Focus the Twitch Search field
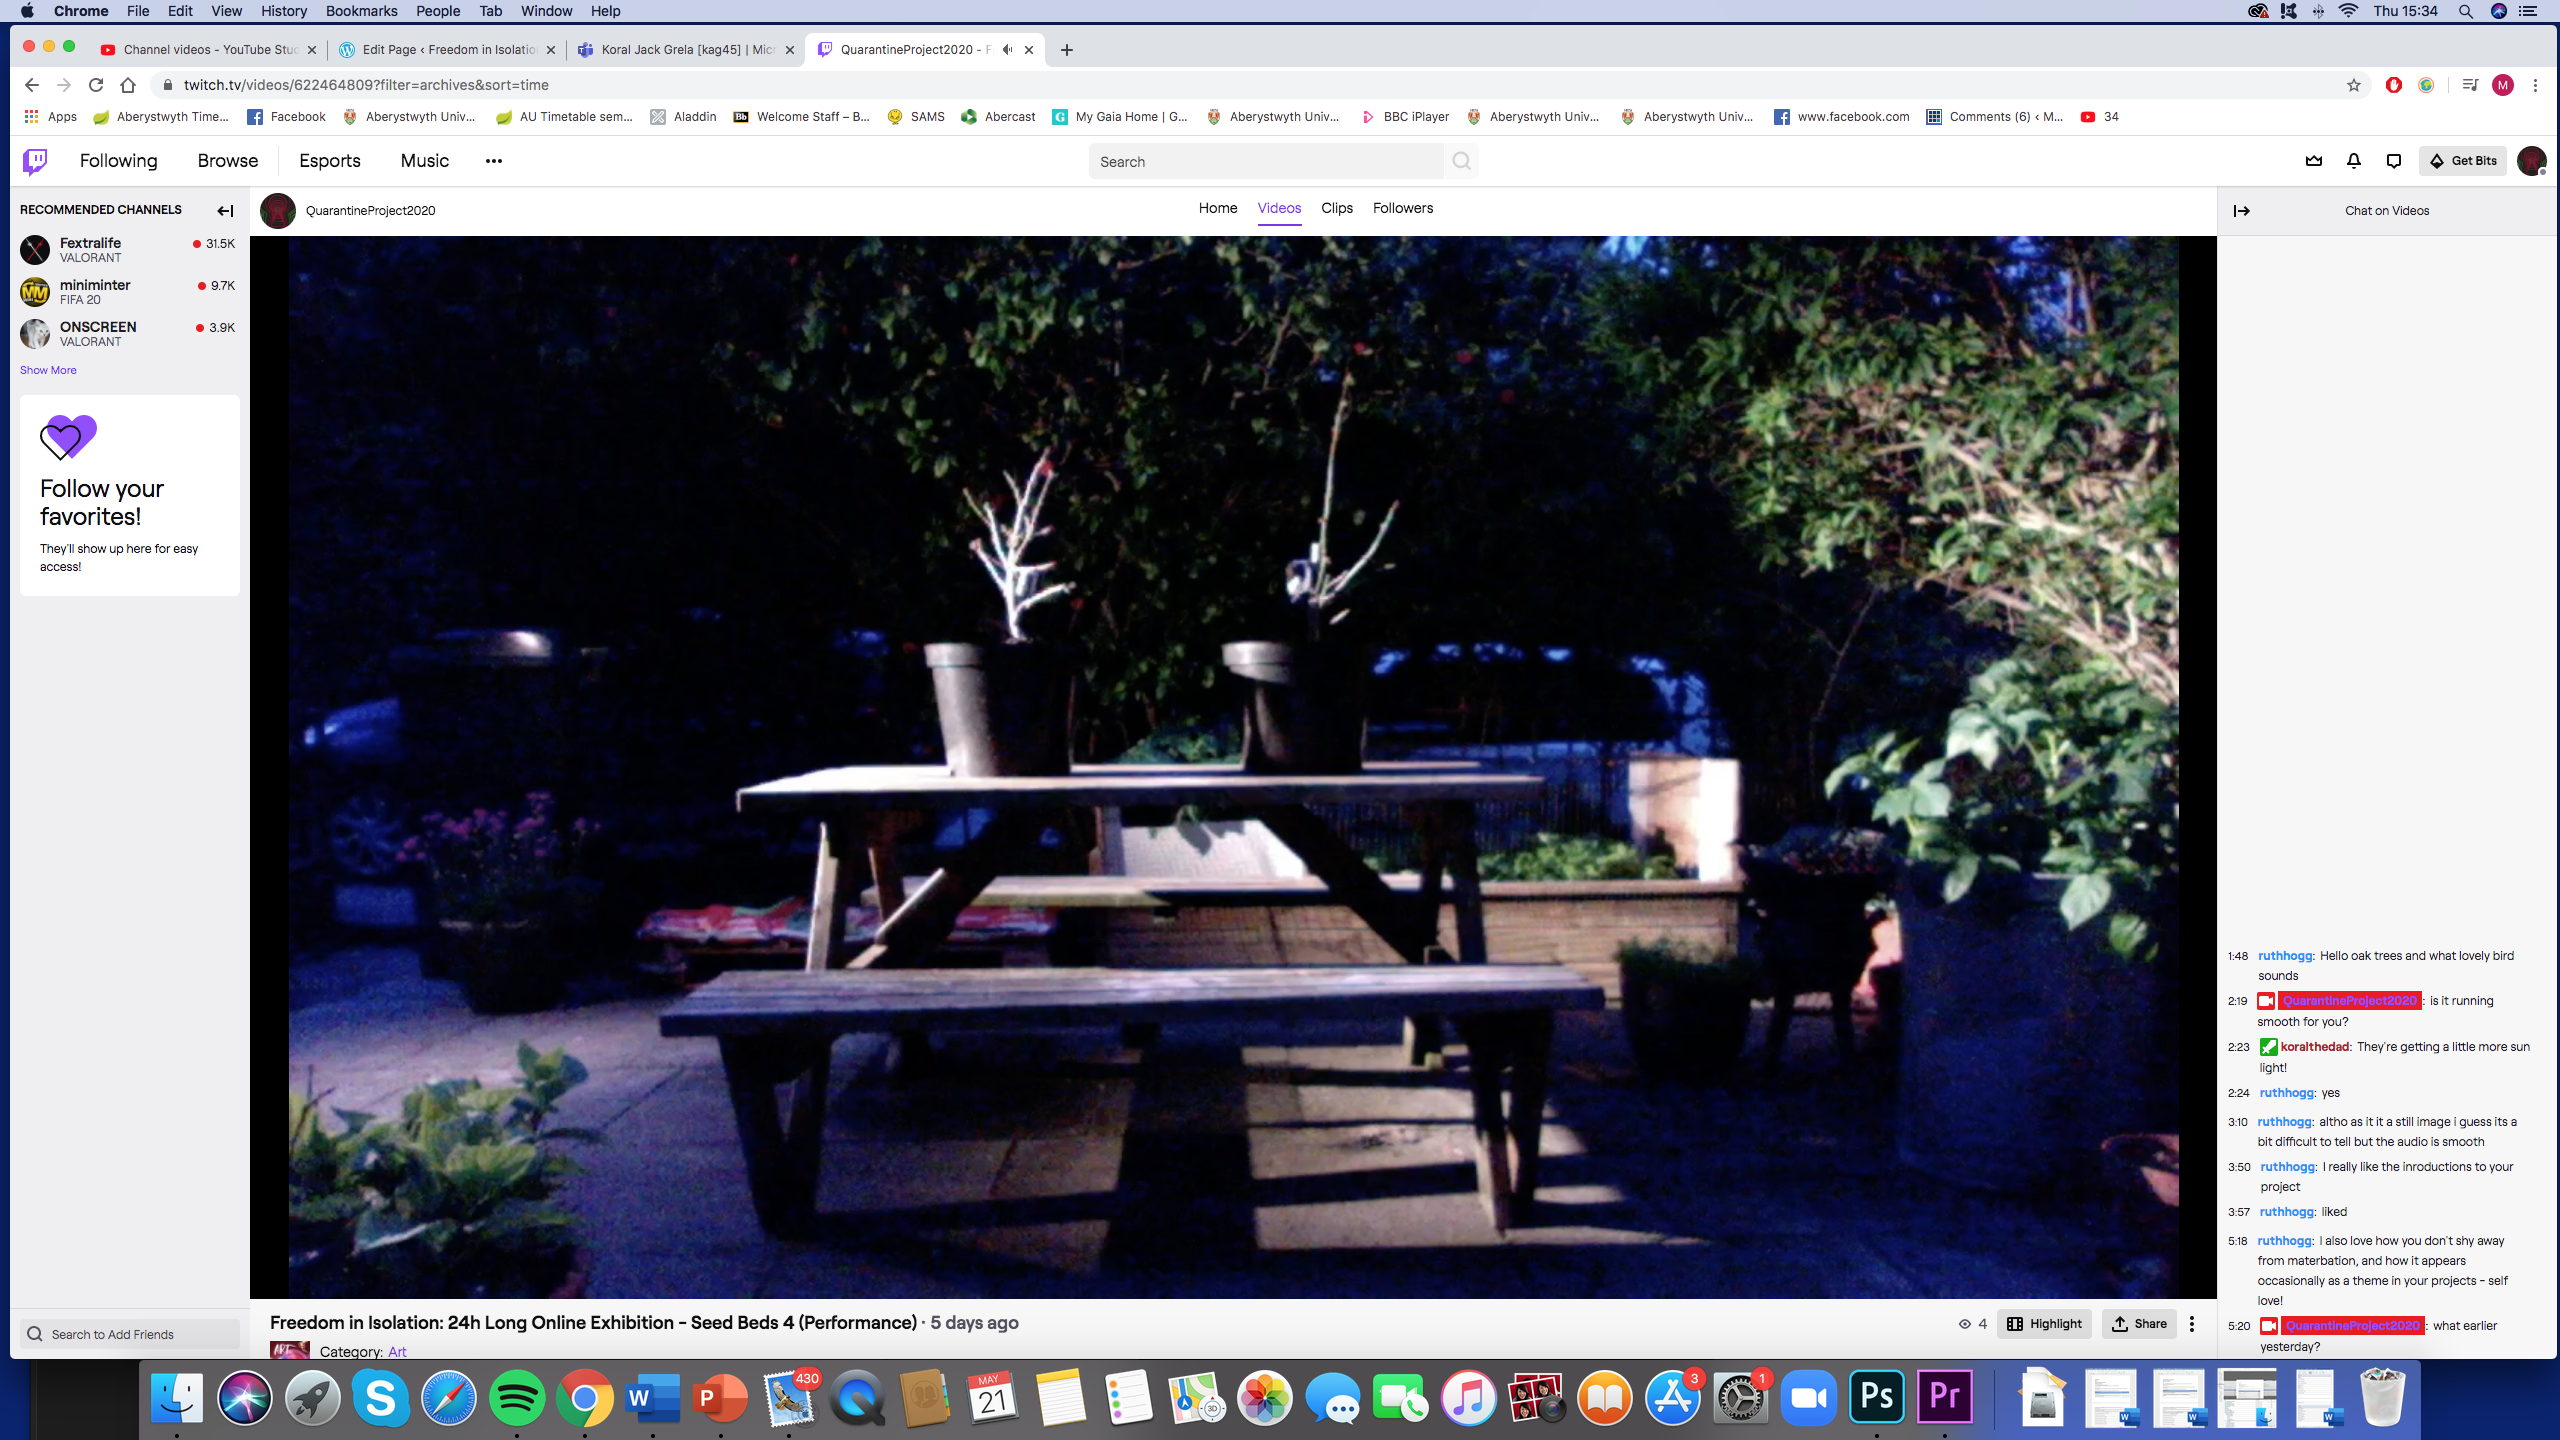2560x1440 pixels. coord(1266,161)
